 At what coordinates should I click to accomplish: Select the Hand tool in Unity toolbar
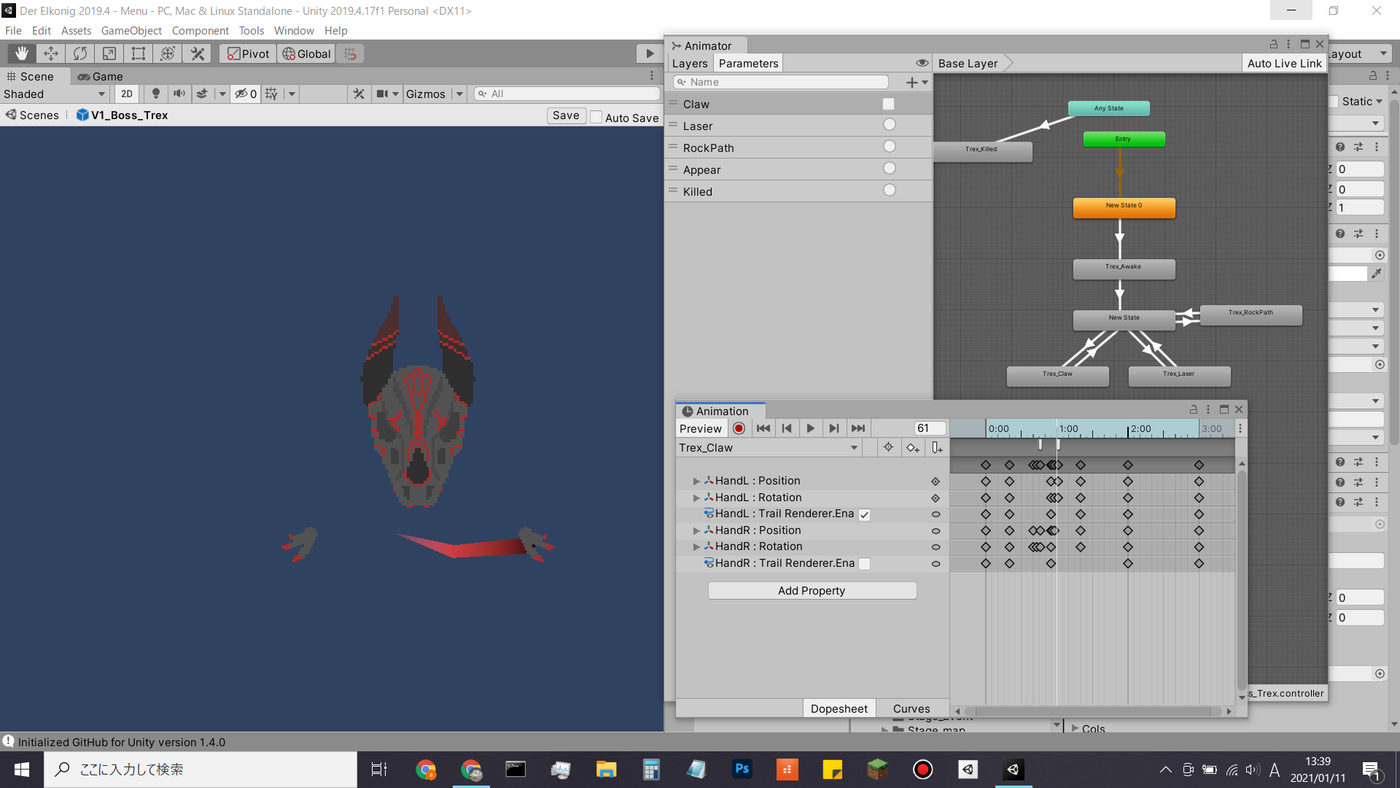pyautogui.click(x=21, y=54)
